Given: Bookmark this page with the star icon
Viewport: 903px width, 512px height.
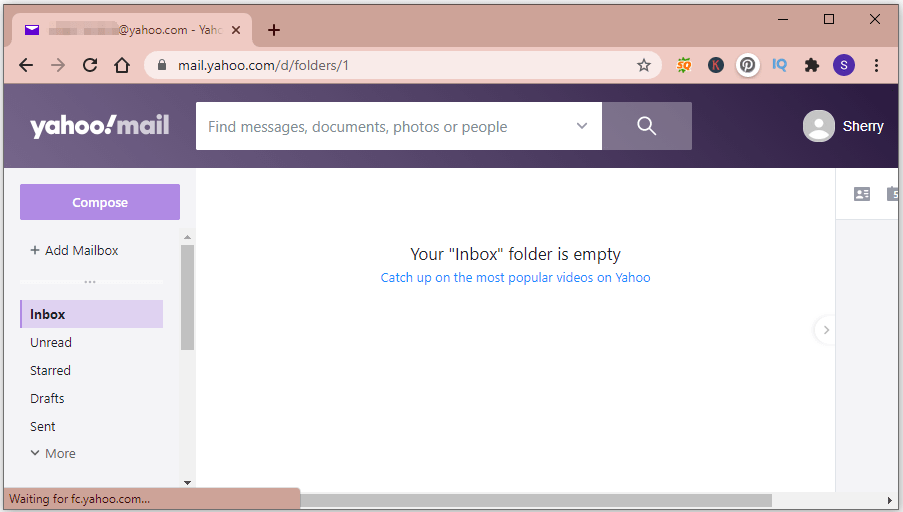Looking at the screenshot, I should click(x=644, y=65).
